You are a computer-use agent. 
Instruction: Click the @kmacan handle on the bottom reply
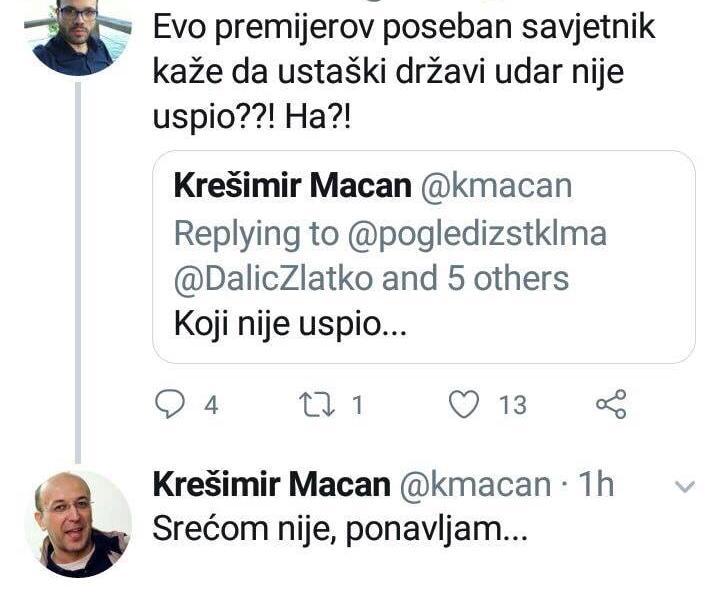coord(474,485)
